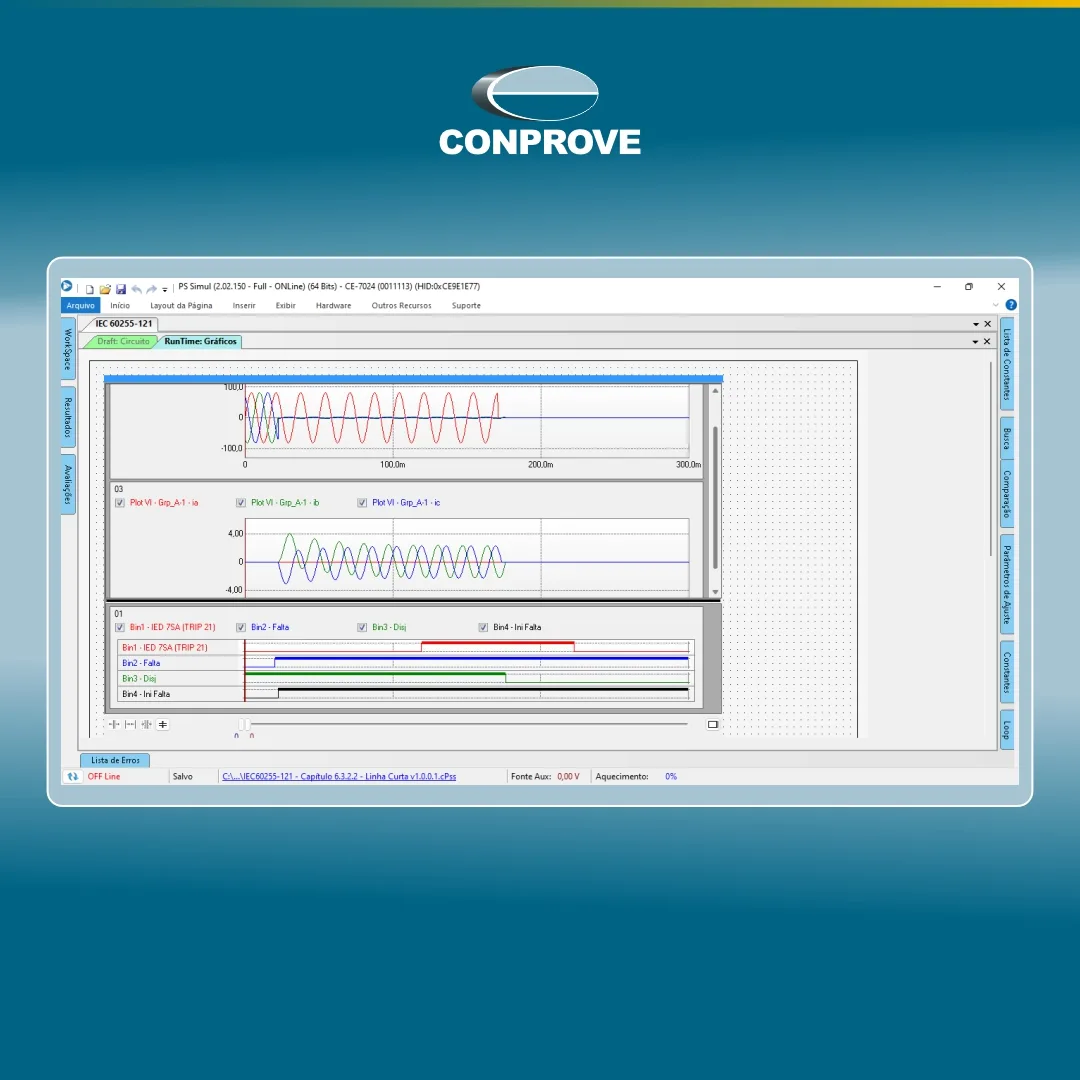Expand the quick access toolbar customize arrow
The width and height of the screenshot is (1080, 1080).
coord(165,290)
